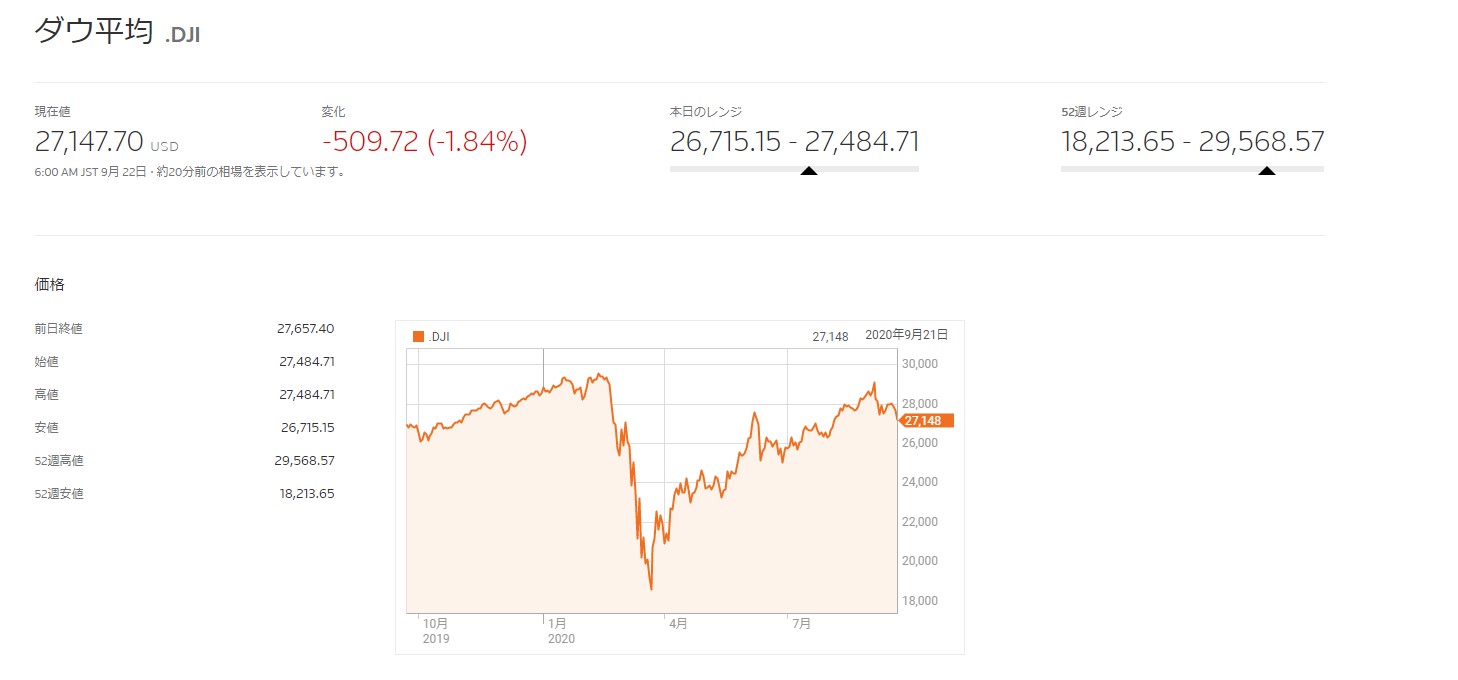Click the 前日終値 row
1458x680 pixels.
pos(184,328)
